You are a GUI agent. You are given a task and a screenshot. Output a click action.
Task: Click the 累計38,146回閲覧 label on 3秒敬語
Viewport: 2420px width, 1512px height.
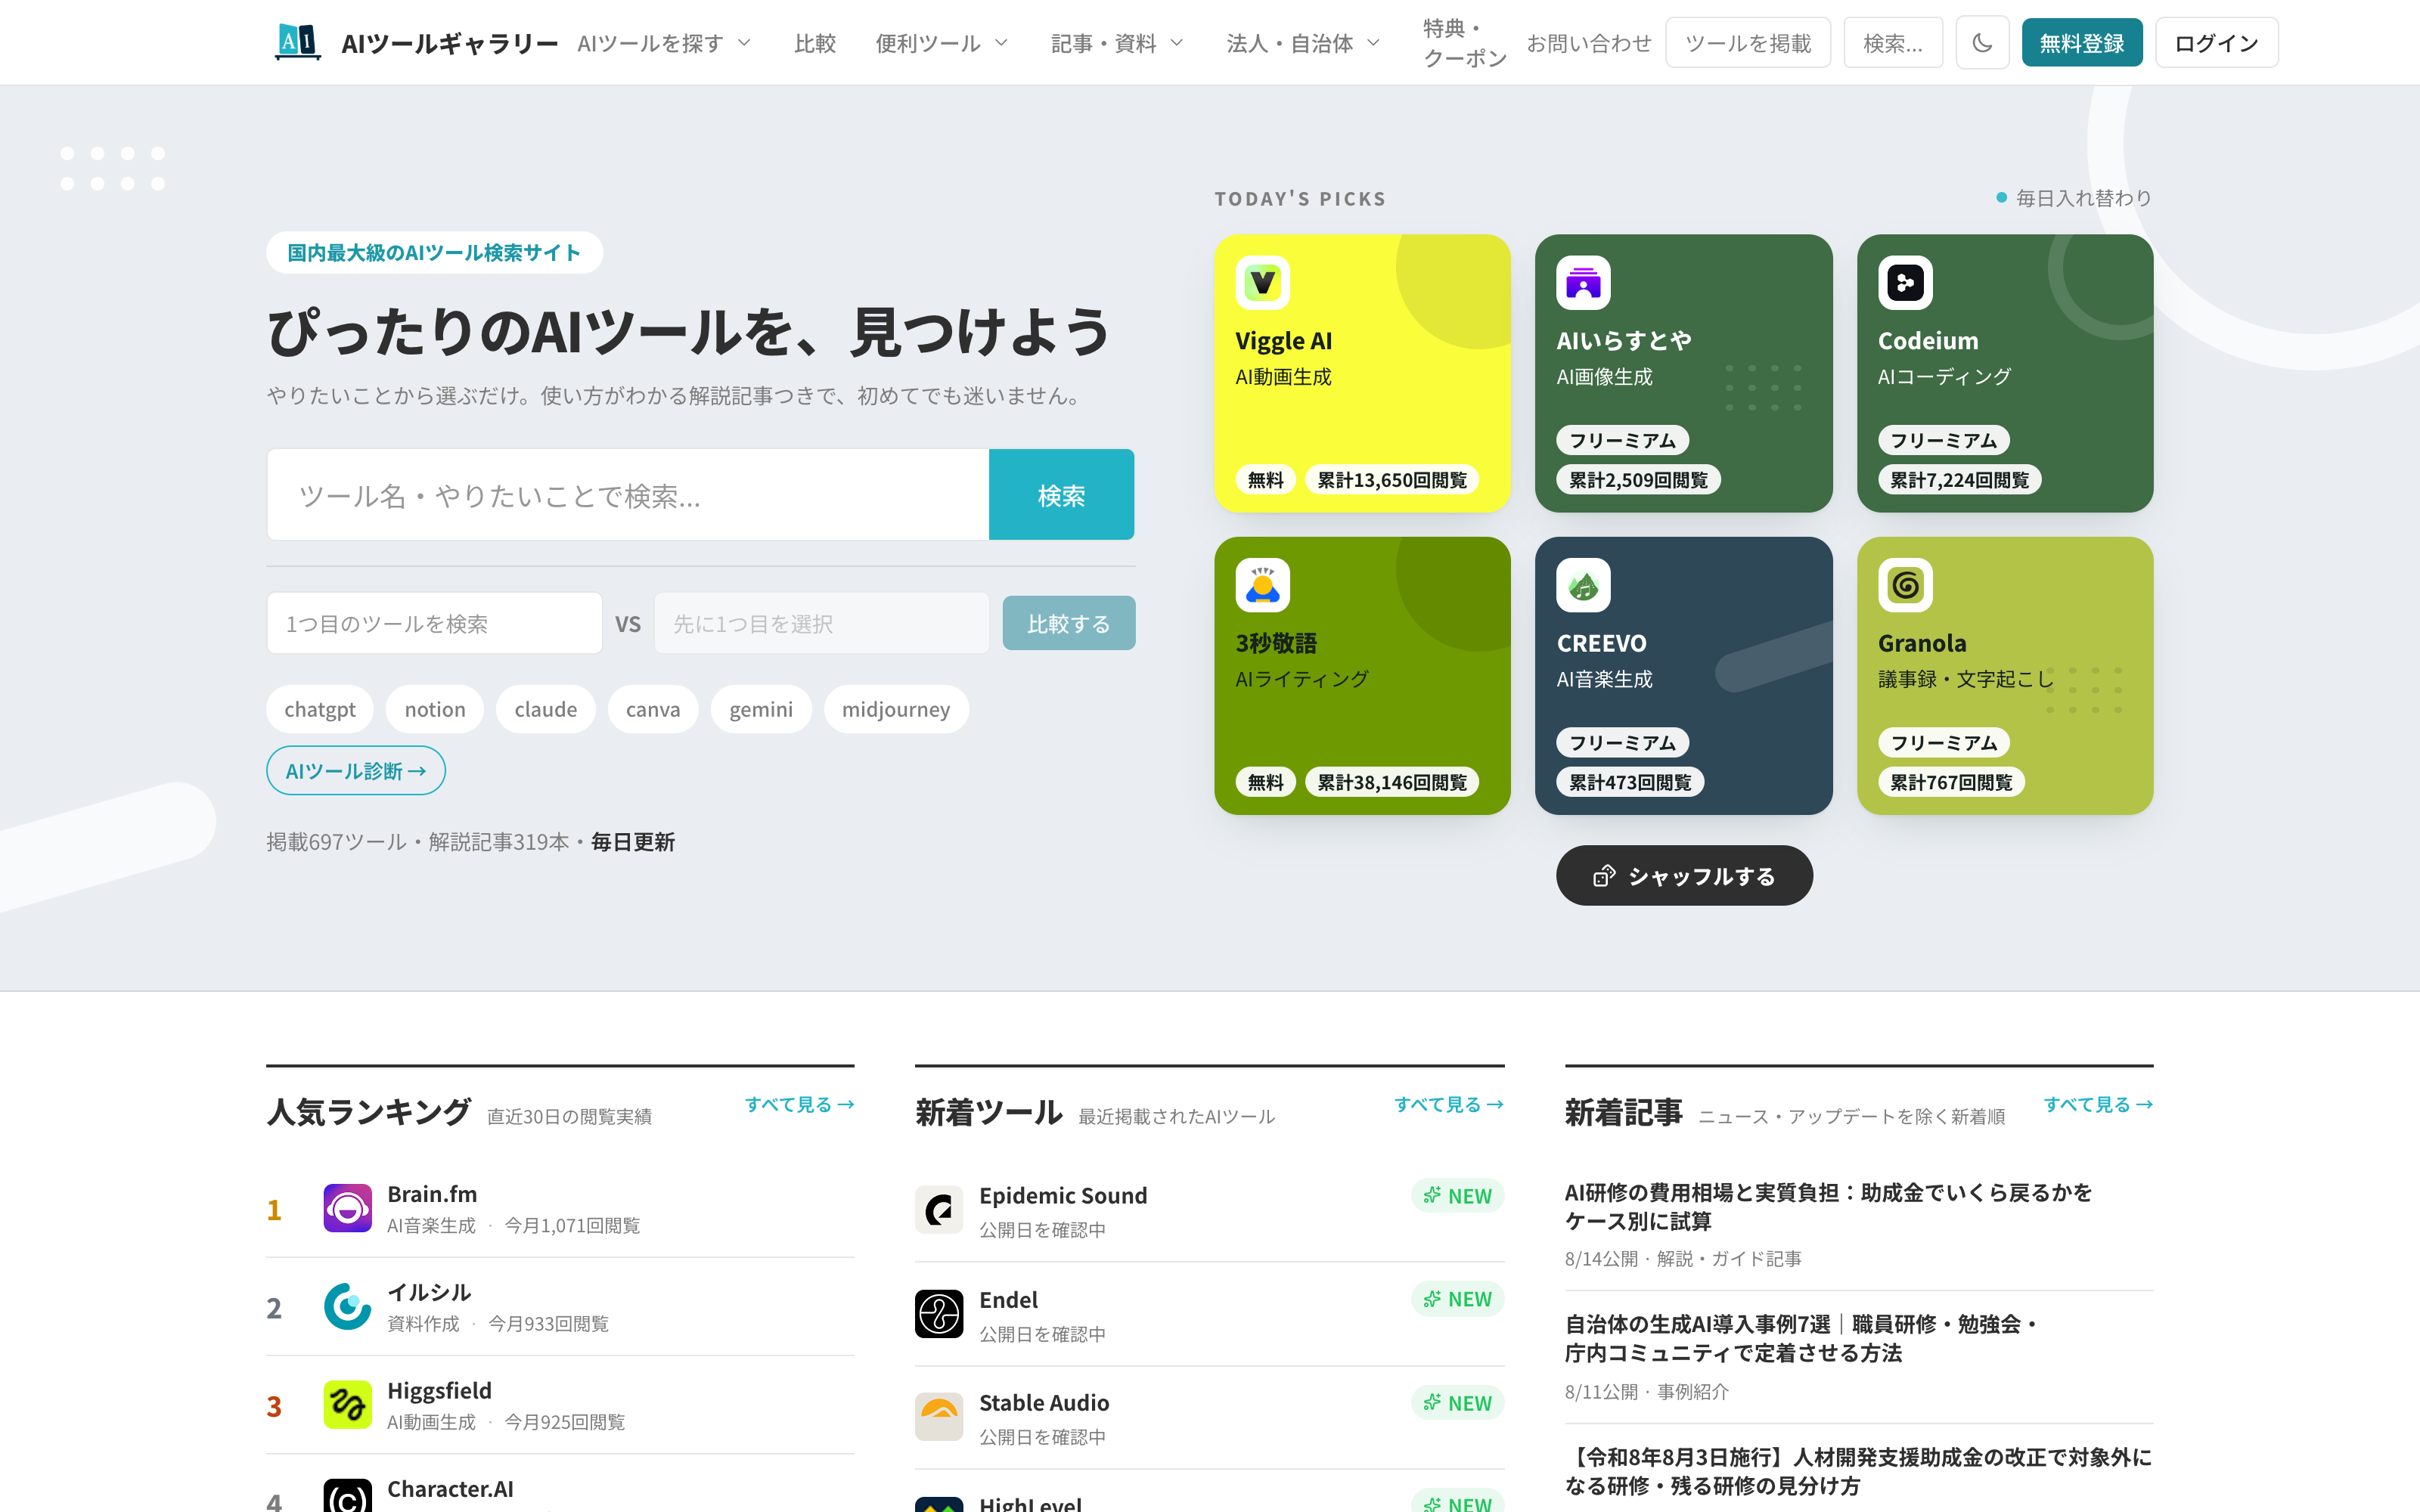click(x=1392, y=782)
